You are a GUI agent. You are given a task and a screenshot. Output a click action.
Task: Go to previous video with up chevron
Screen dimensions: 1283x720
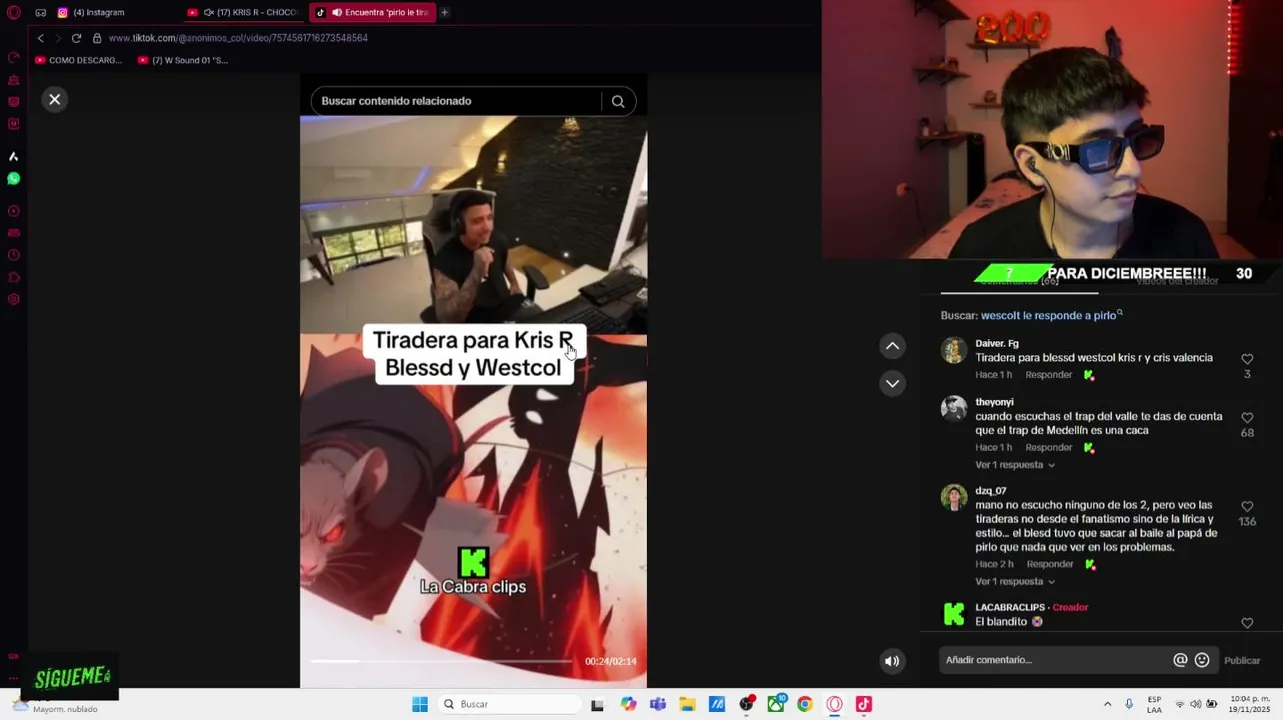[x=892, y=346]
